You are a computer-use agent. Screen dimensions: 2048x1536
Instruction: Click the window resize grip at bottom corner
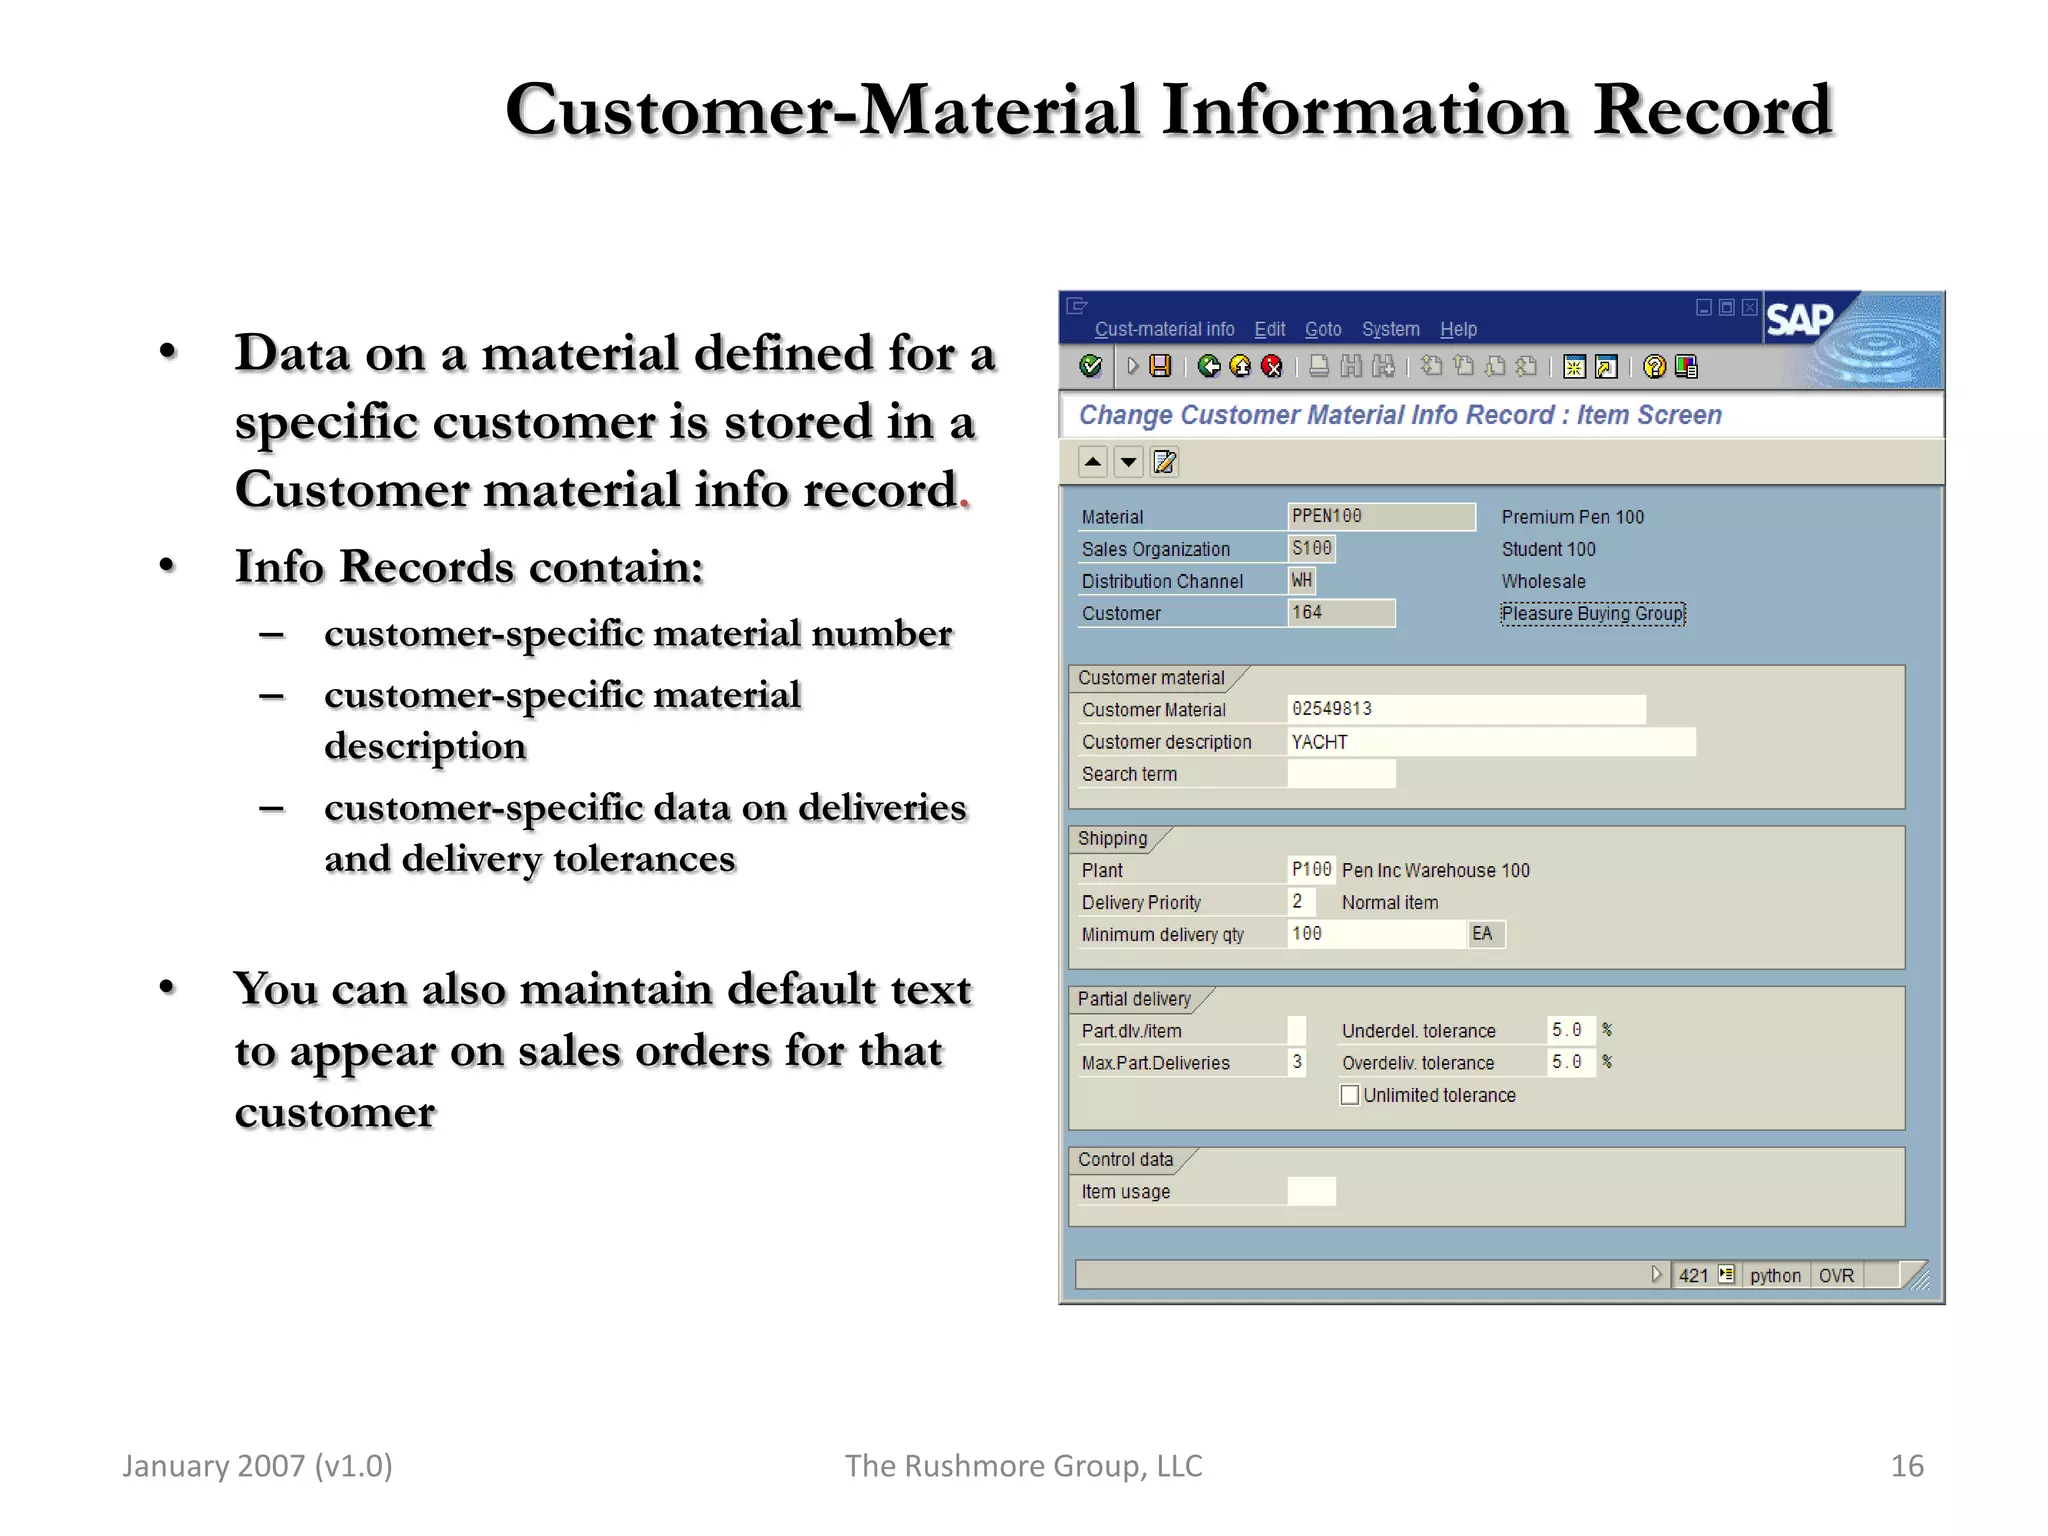tap(1914, 1276)
